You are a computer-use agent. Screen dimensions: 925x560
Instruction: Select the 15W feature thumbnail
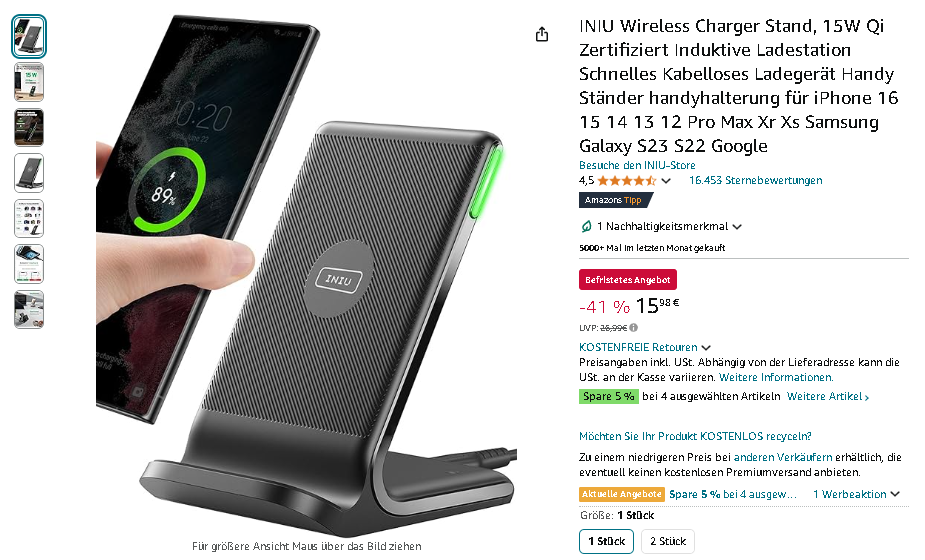29,82
